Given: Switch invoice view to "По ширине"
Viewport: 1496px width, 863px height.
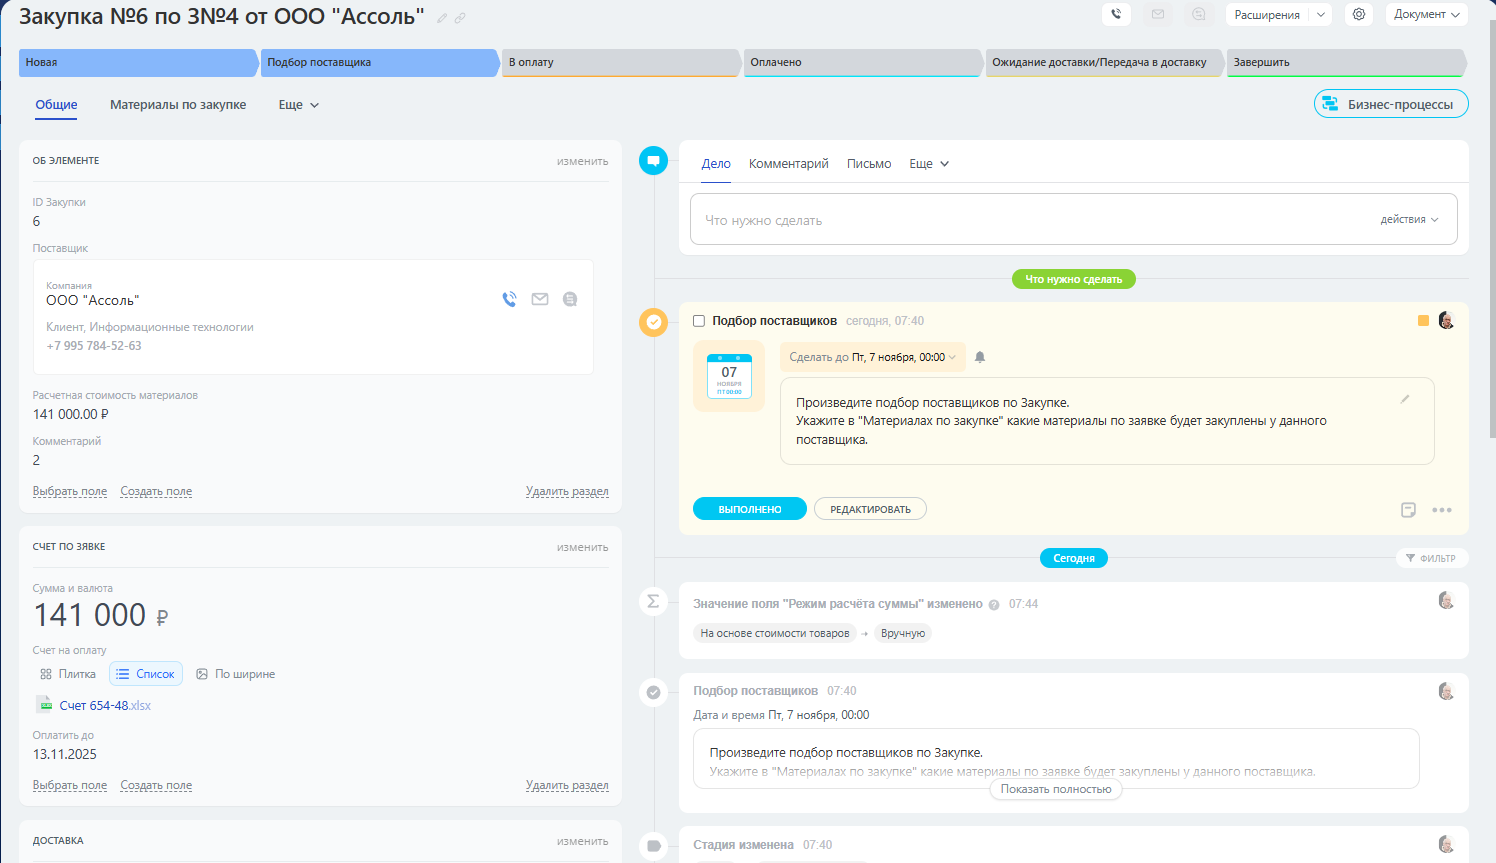Looking at the screenshot, I should pyautogui.click(x=235, y=674).
